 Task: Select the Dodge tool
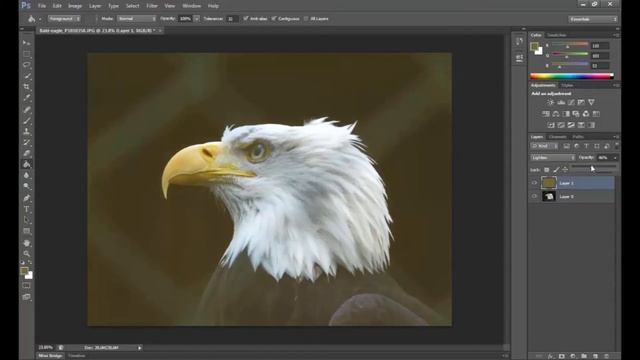(x=27, y=187)
